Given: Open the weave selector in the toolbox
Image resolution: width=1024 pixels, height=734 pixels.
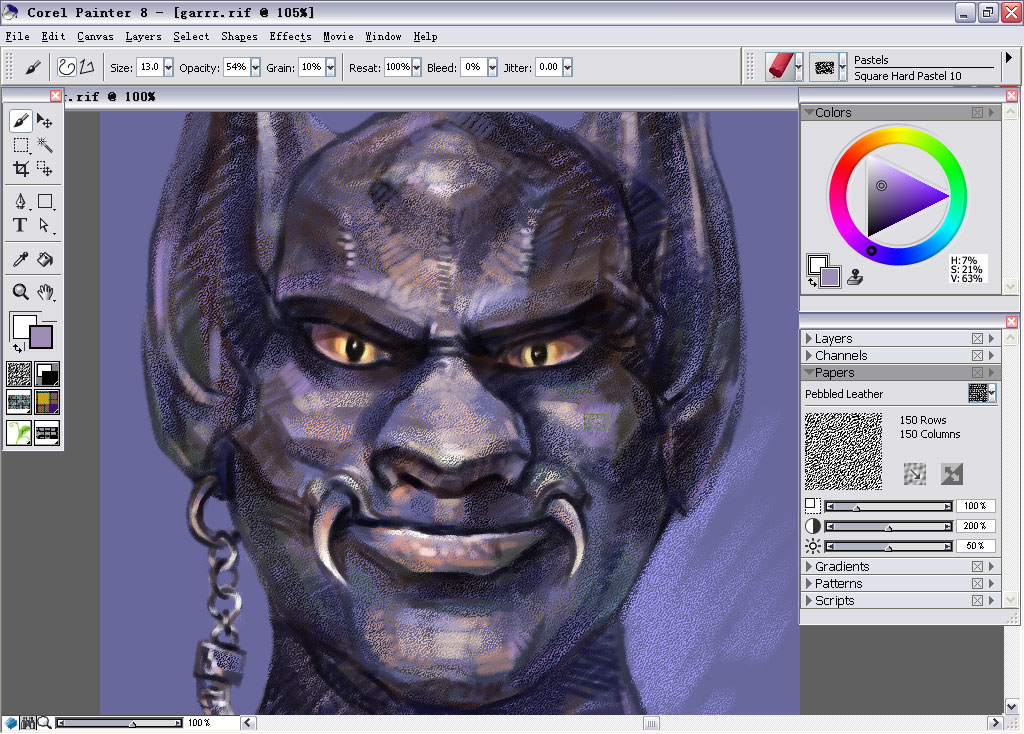Looking at the screenshot, I should coord(47,402).
